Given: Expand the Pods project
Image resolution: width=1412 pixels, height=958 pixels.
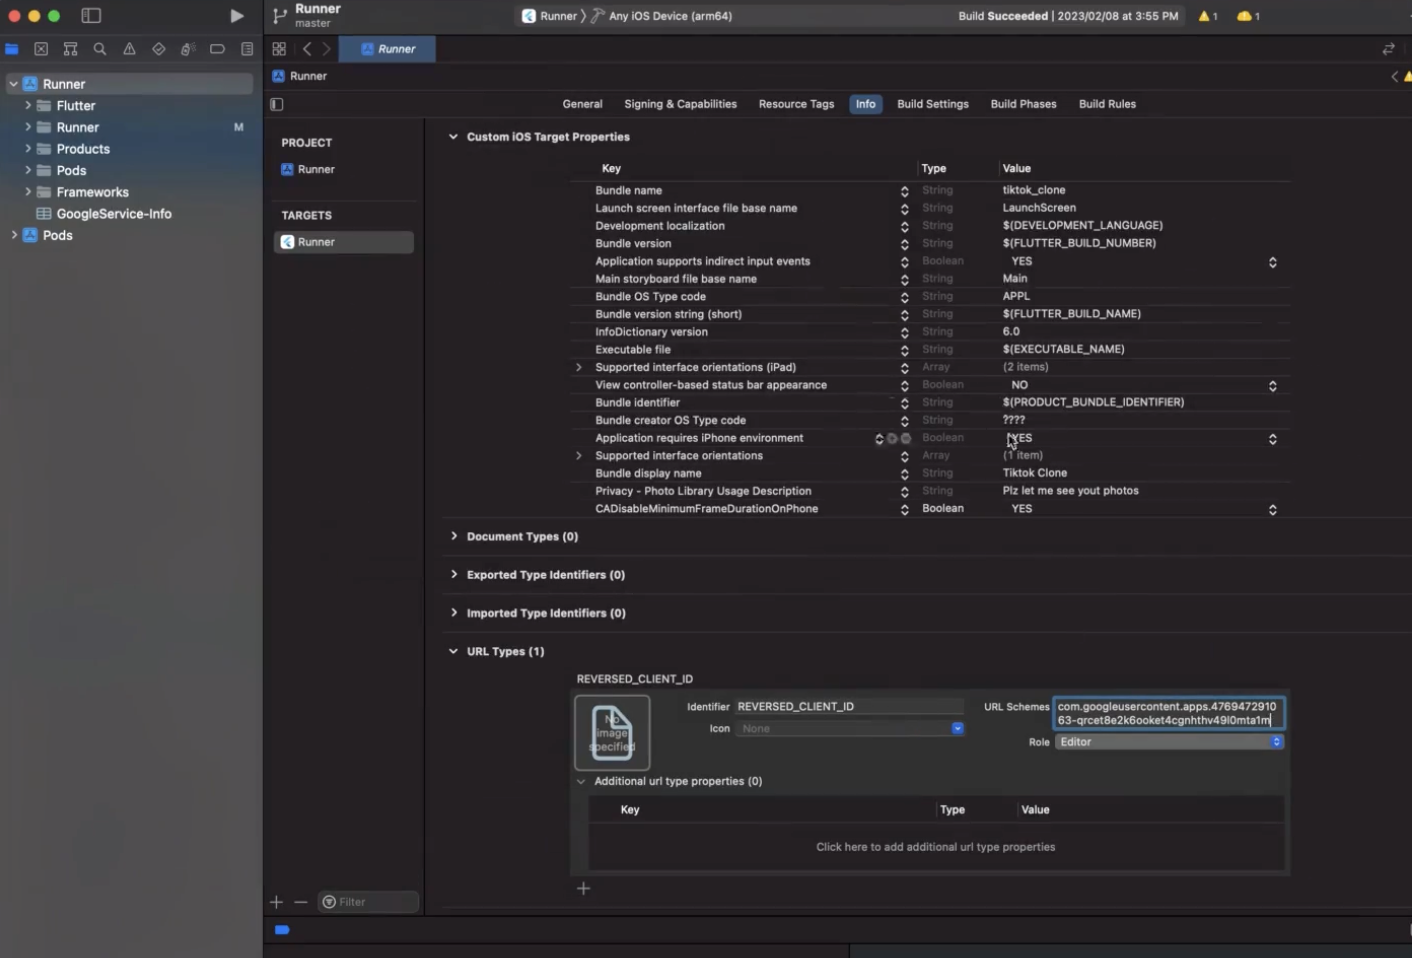Looking at the screenshot, I should point(14,235).
